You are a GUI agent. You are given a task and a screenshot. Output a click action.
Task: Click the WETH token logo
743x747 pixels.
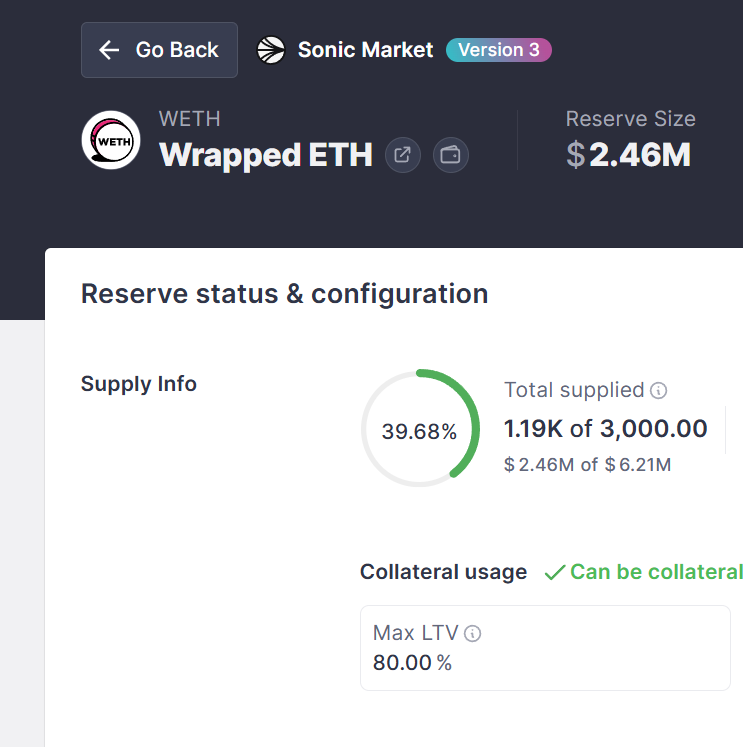(x=111, y=140)
